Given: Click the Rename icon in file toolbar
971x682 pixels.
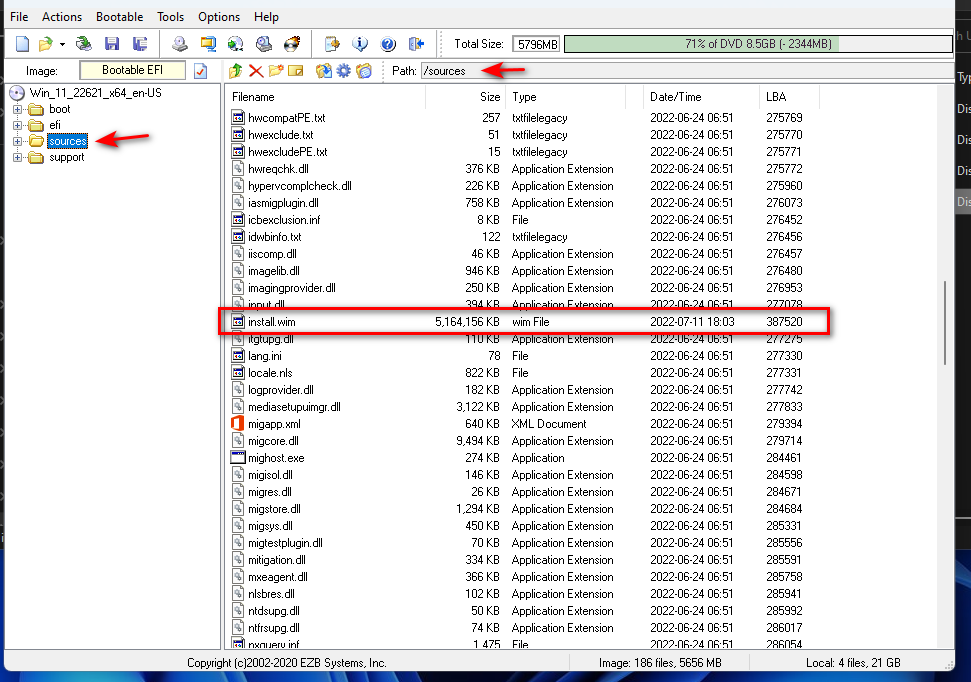Looking at the screenshot, I should click(x=296, y=71).
